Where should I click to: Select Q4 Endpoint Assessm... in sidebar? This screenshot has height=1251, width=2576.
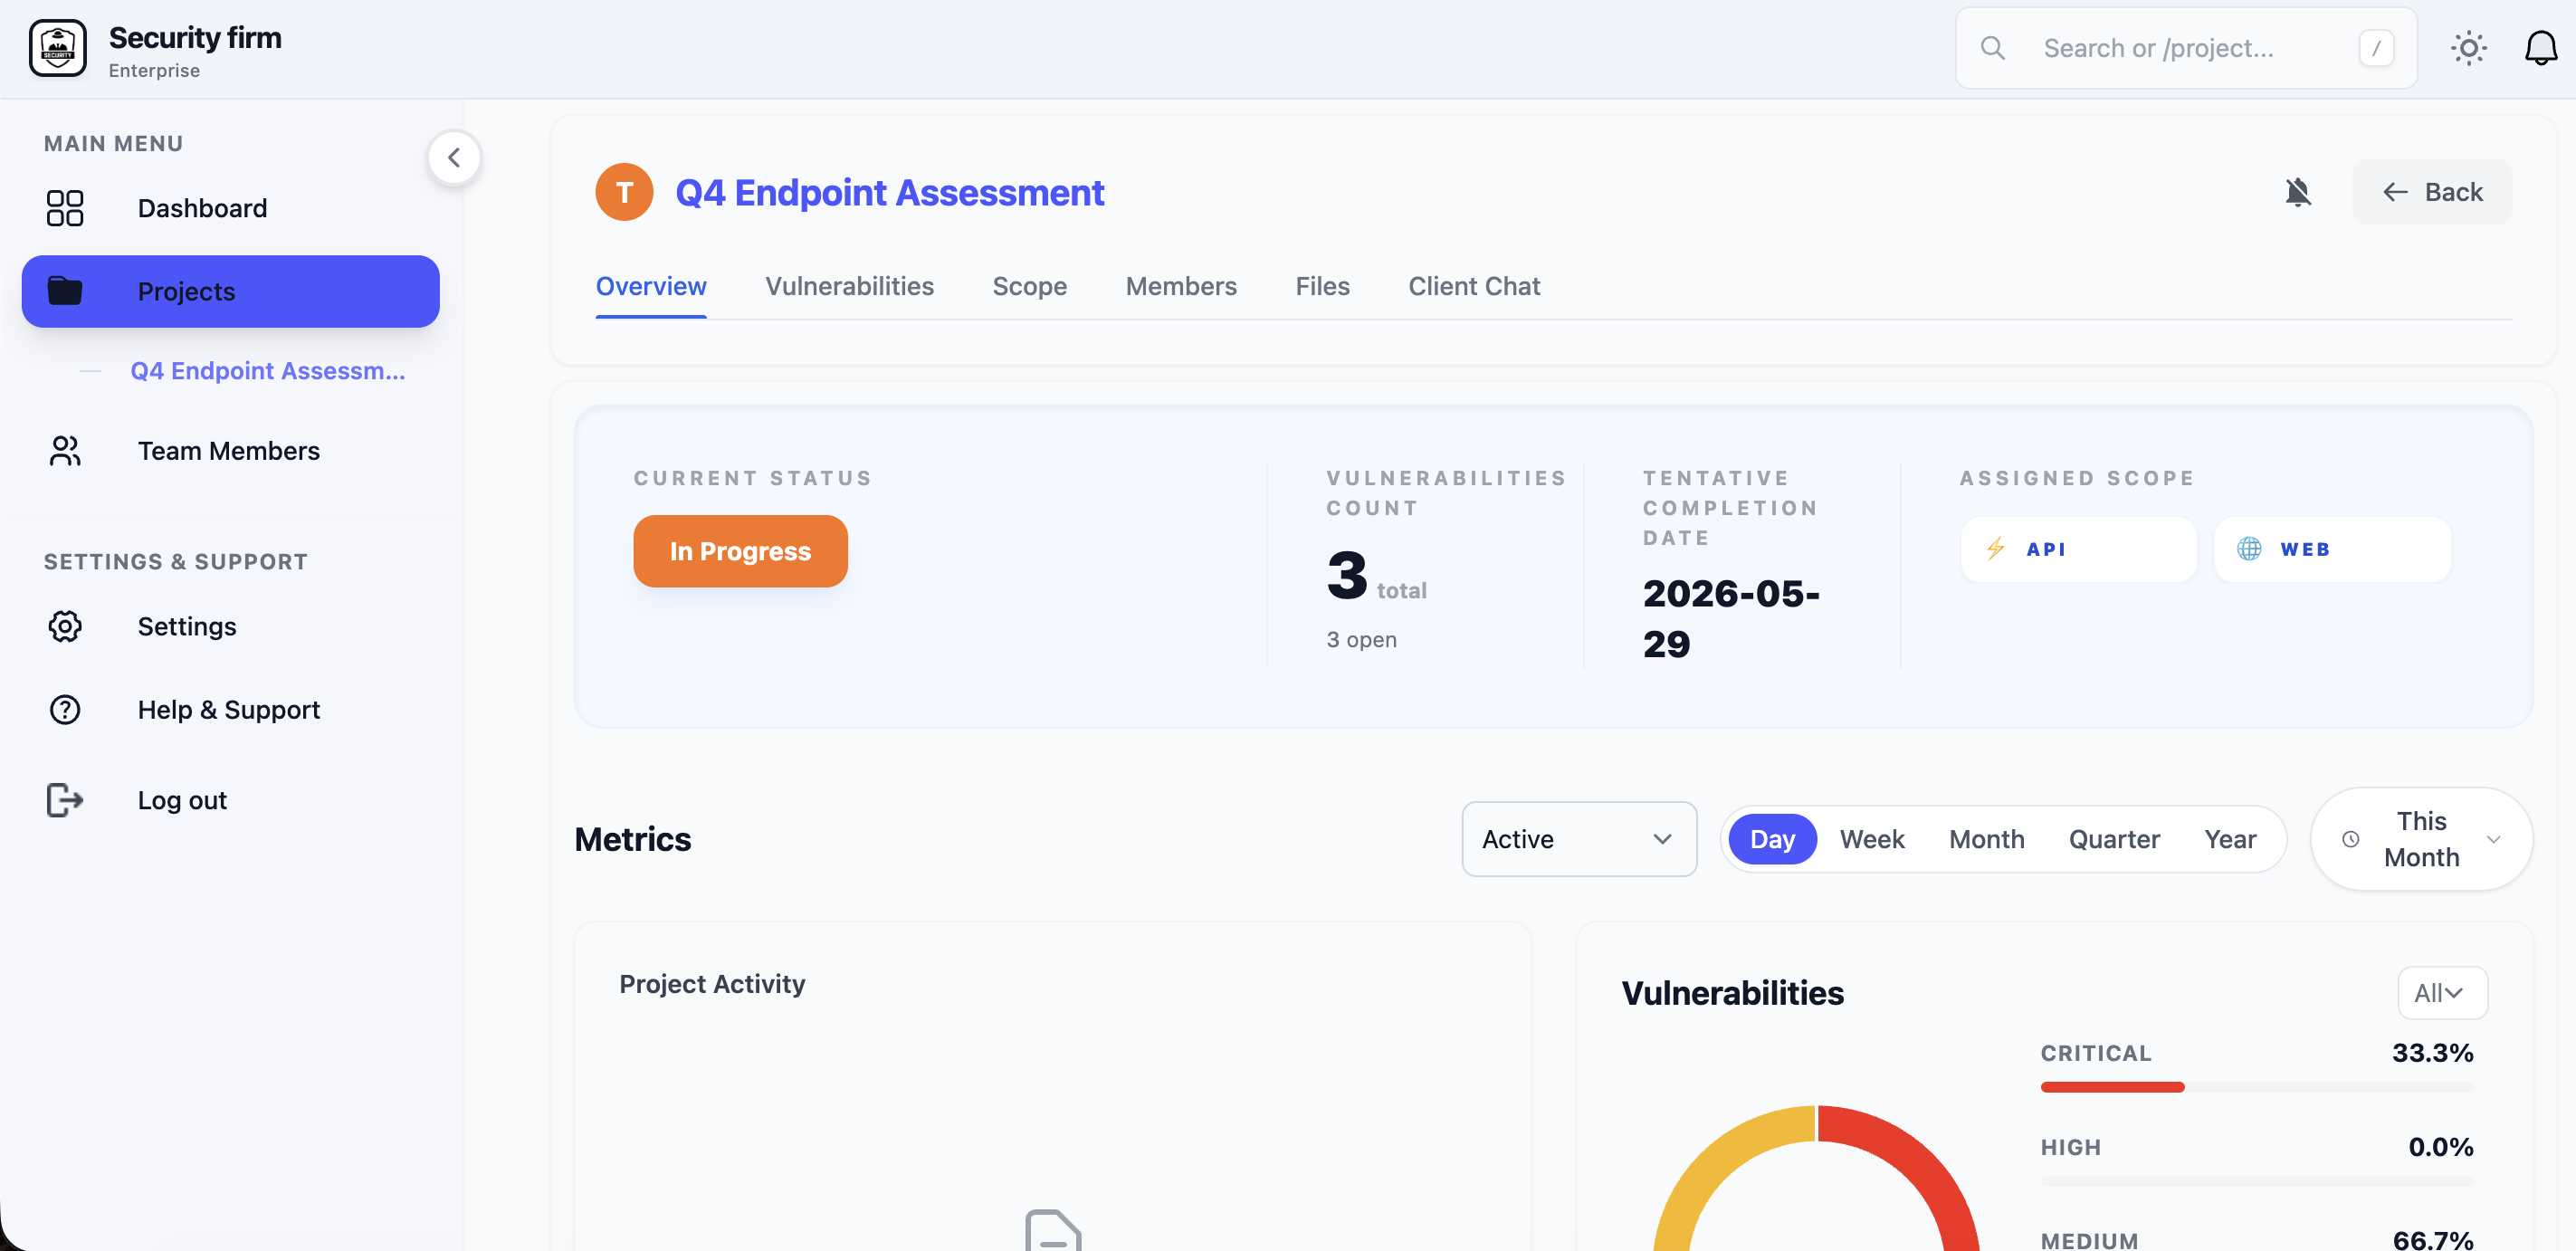point(267,371)
